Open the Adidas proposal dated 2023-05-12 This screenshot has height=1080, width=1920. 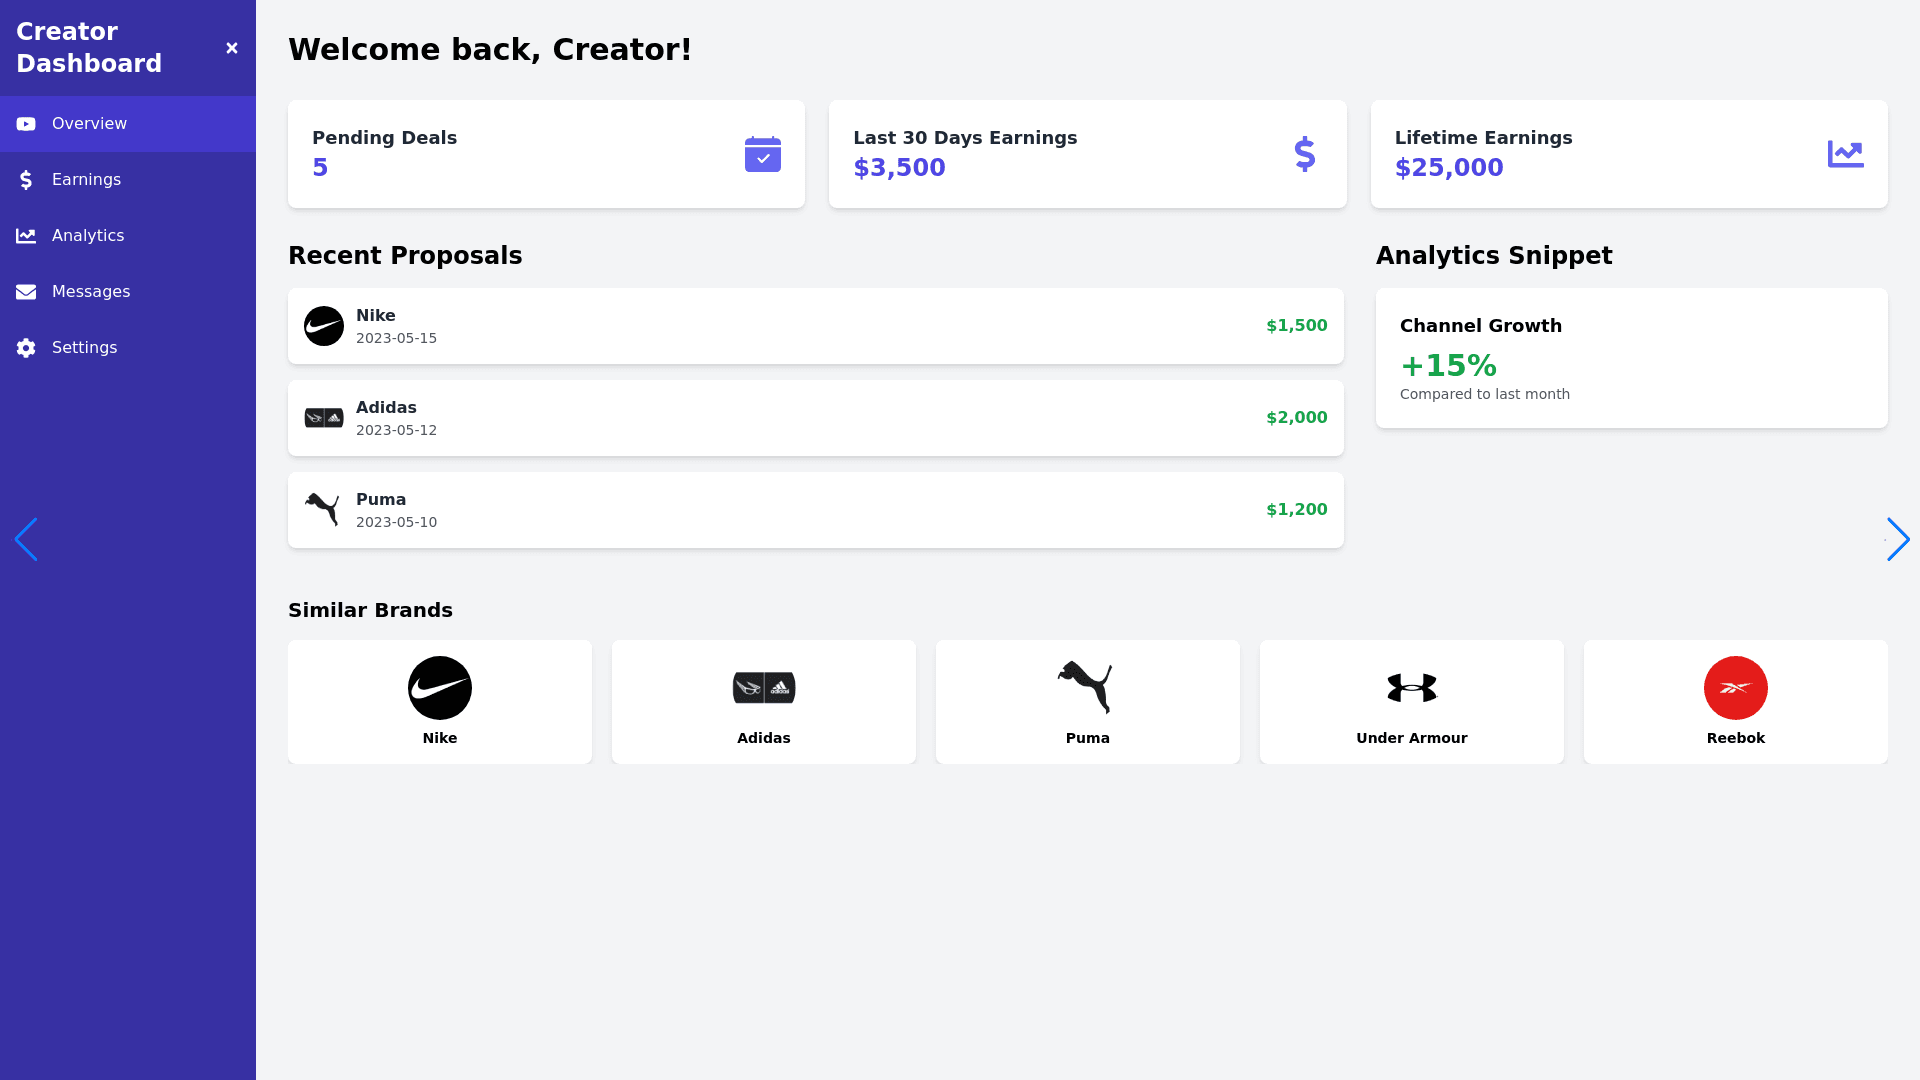click(815, 418)
